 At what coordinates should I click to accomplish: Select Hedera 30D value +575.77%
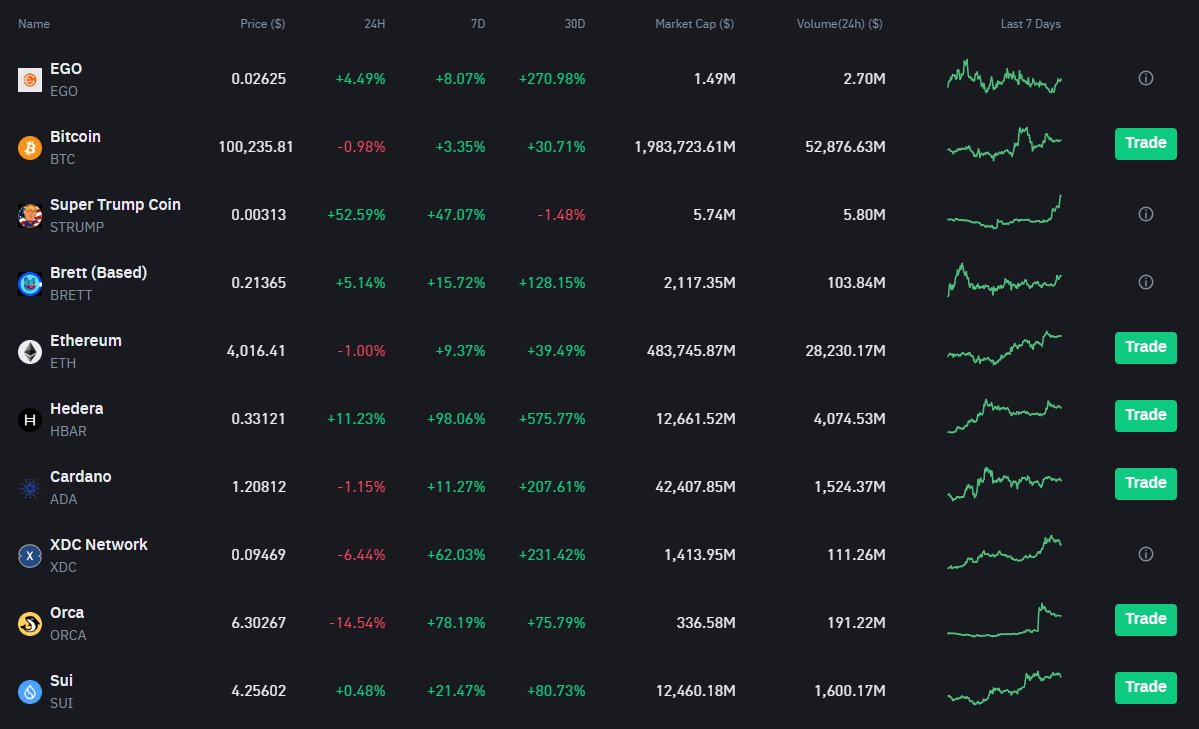552,419
